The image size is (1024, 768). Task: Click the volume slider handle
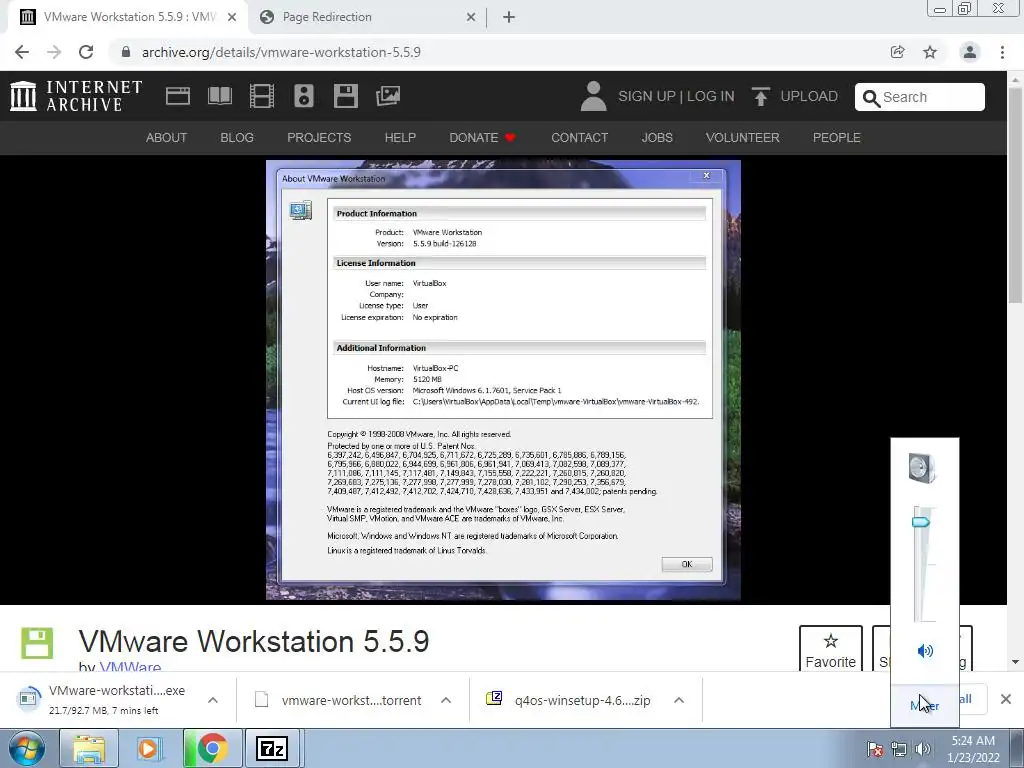pyautogui.click(x=921, y=522)
